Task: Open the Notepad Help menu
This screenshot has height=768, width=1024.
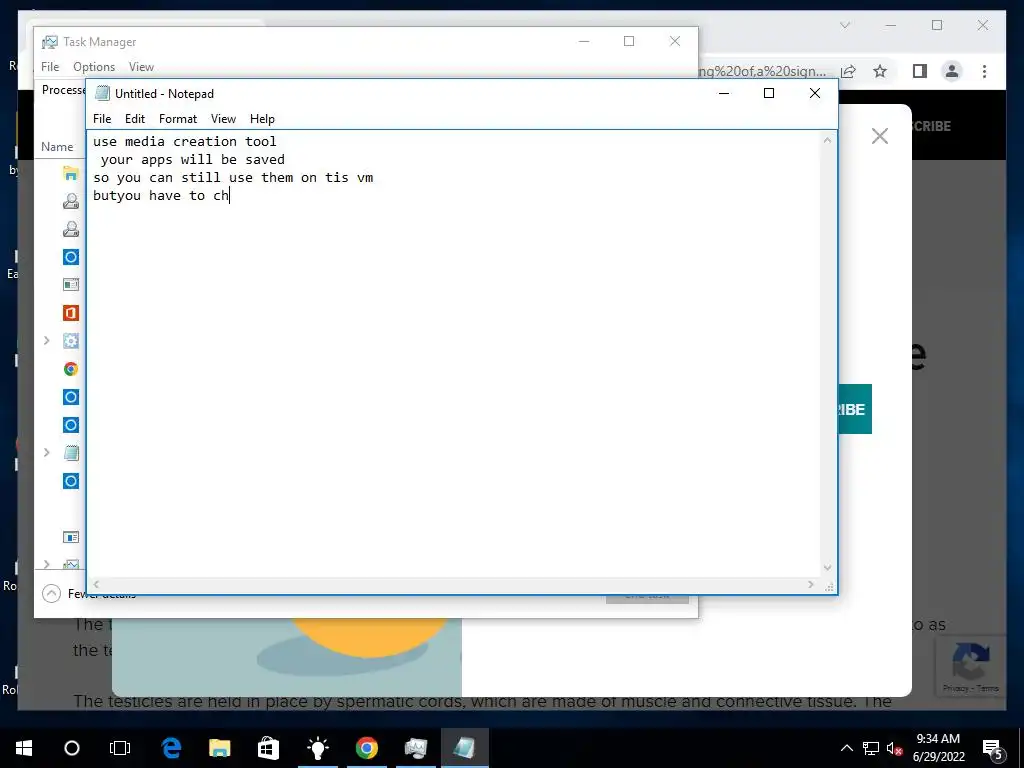Action: pyautogui.click(x=262, y=119)
